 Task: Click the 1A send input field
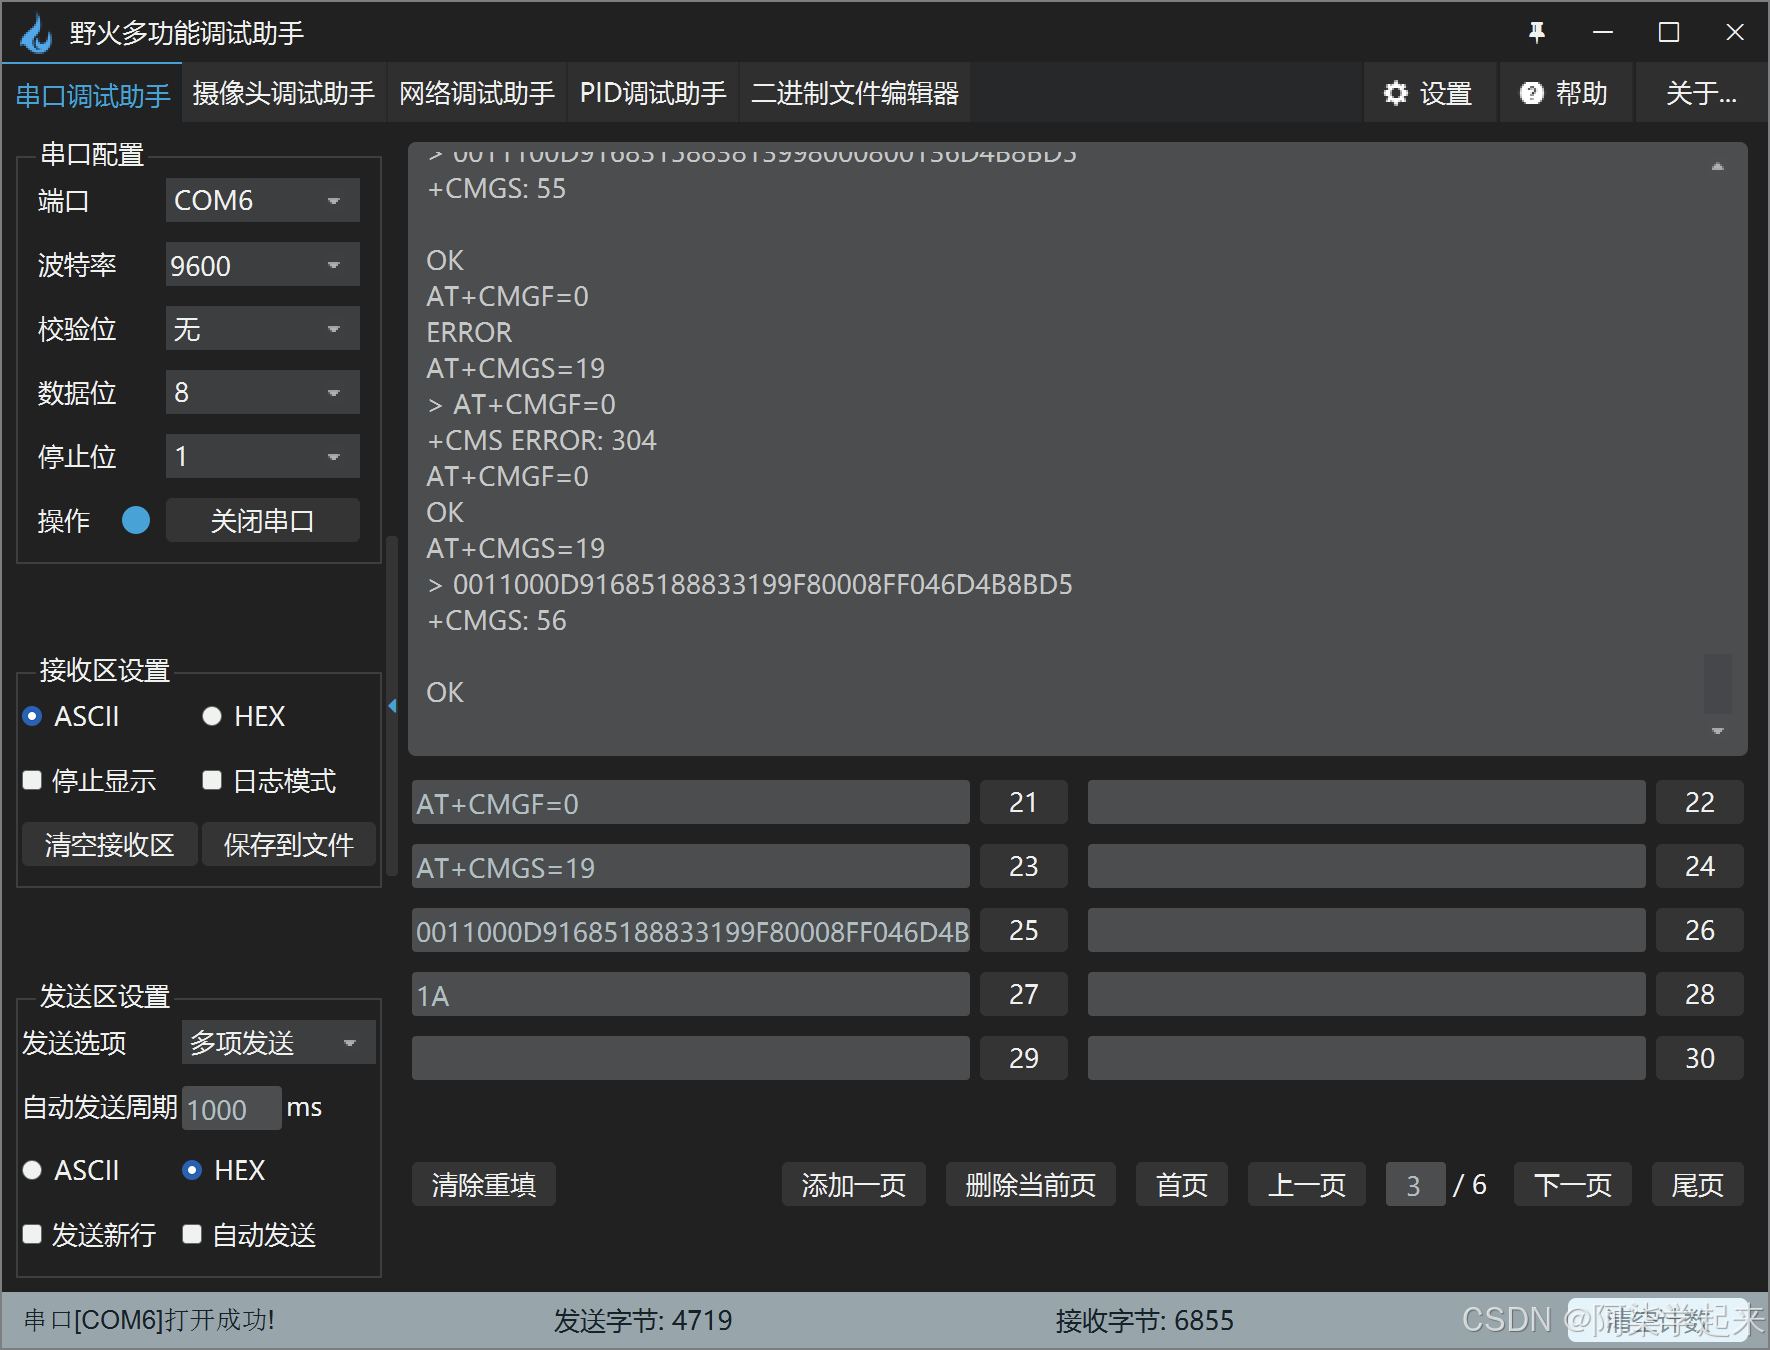[691, 994]
